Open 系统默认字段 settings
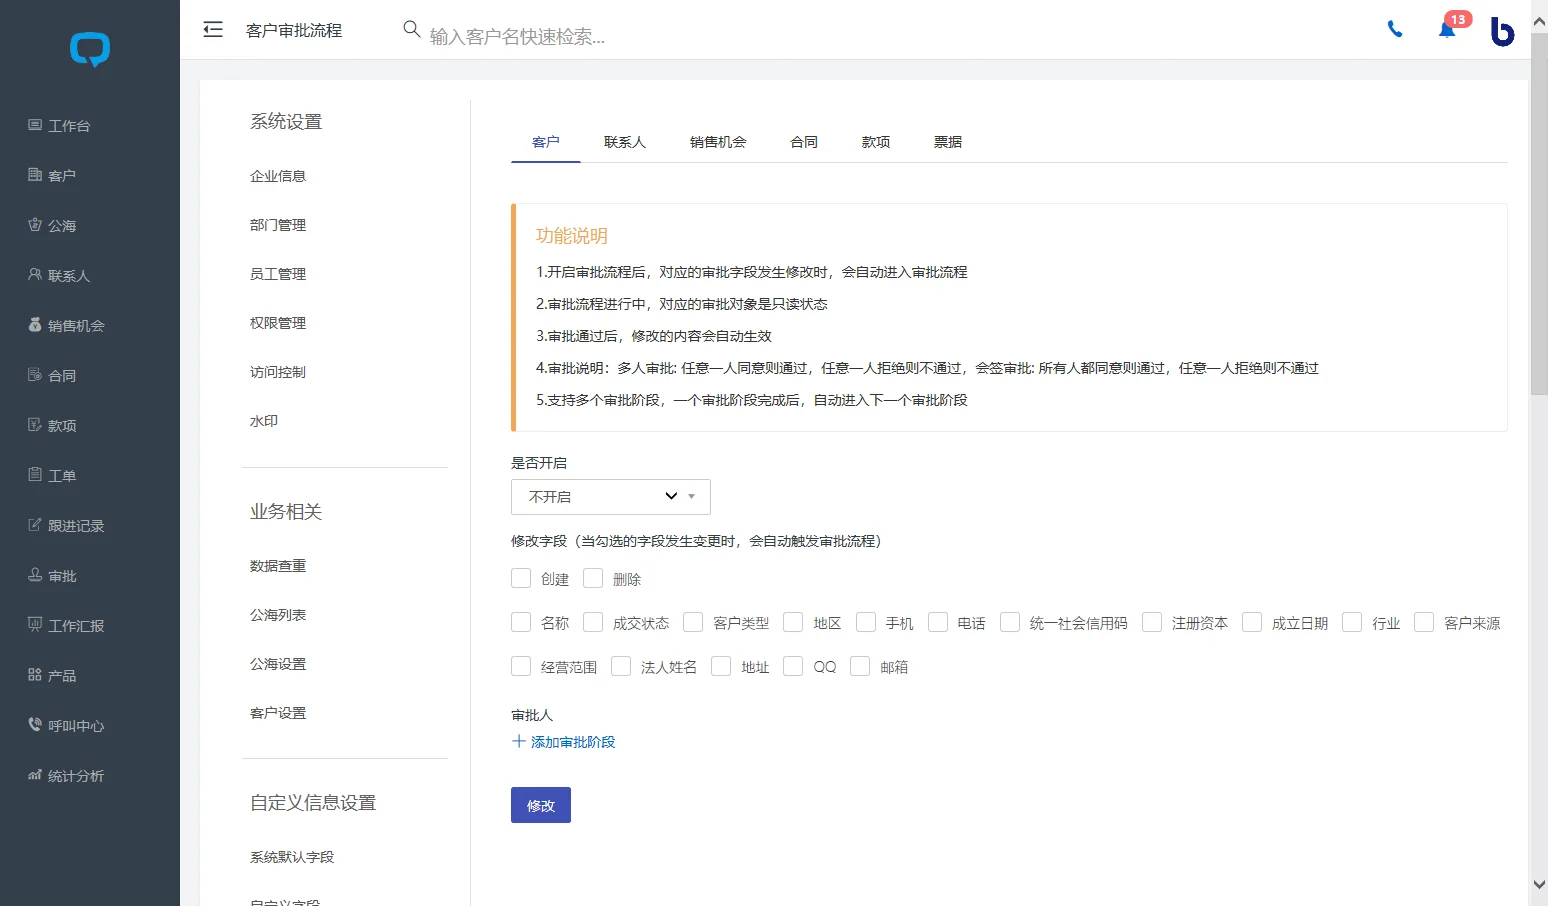Viewport: 1548px width, 906px height. point(292,856)
